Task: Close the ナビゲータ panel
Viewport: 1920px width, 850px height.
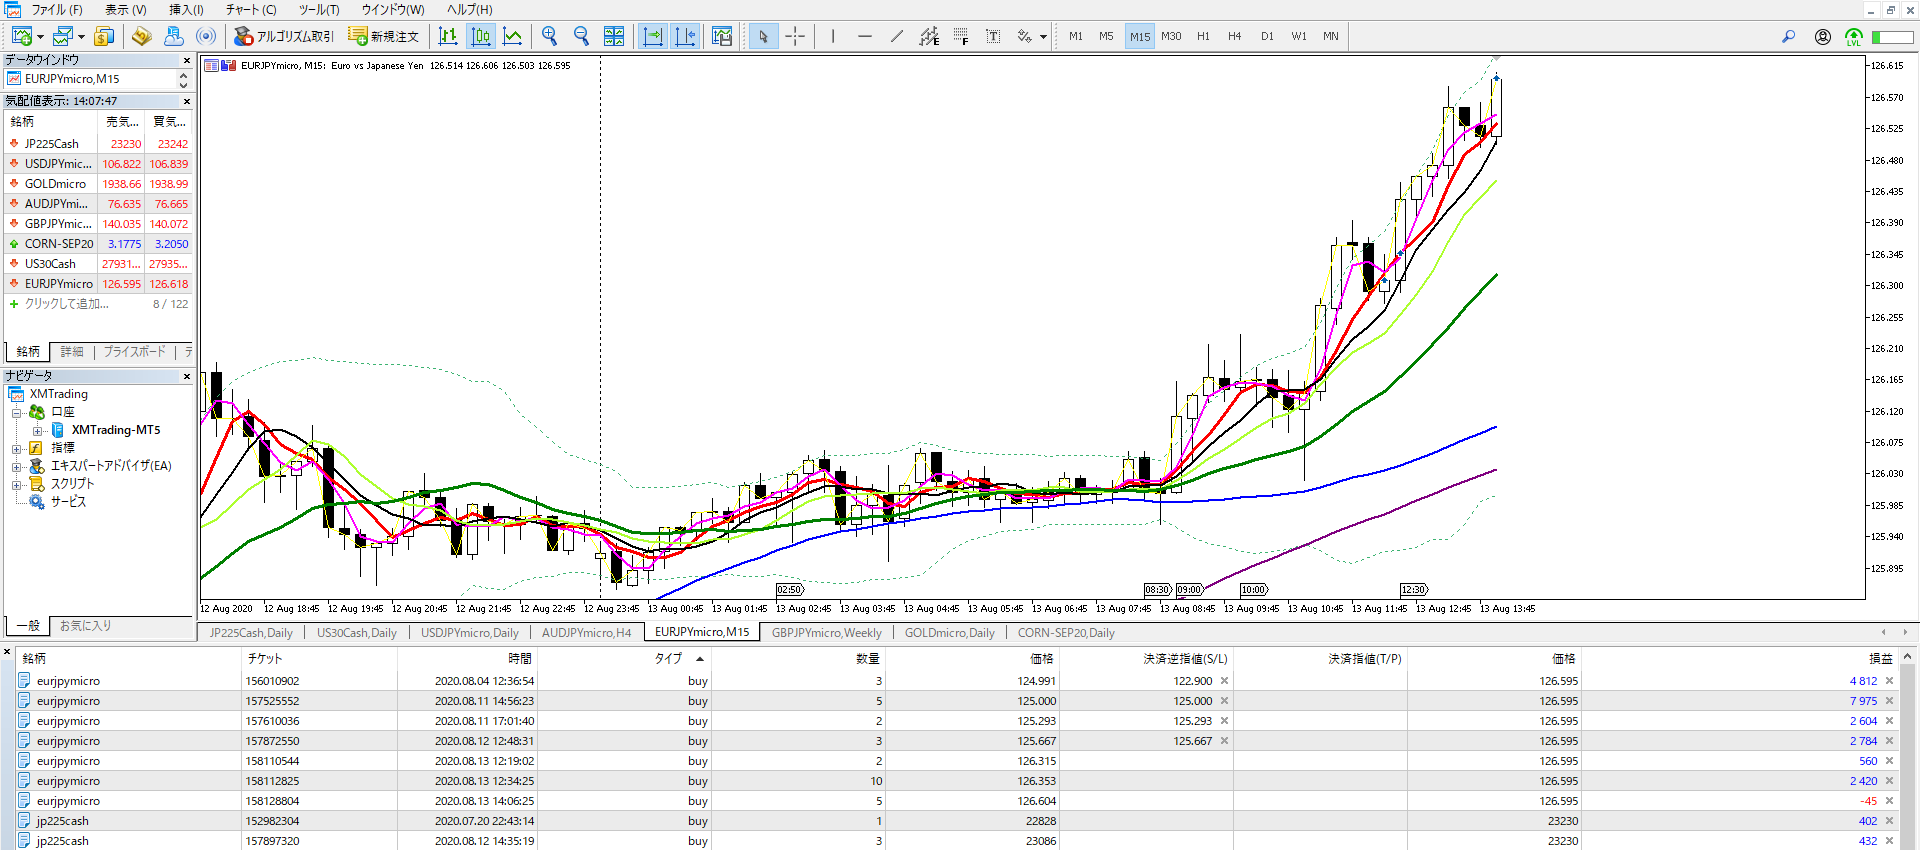Action: click(x=187, y=376)
